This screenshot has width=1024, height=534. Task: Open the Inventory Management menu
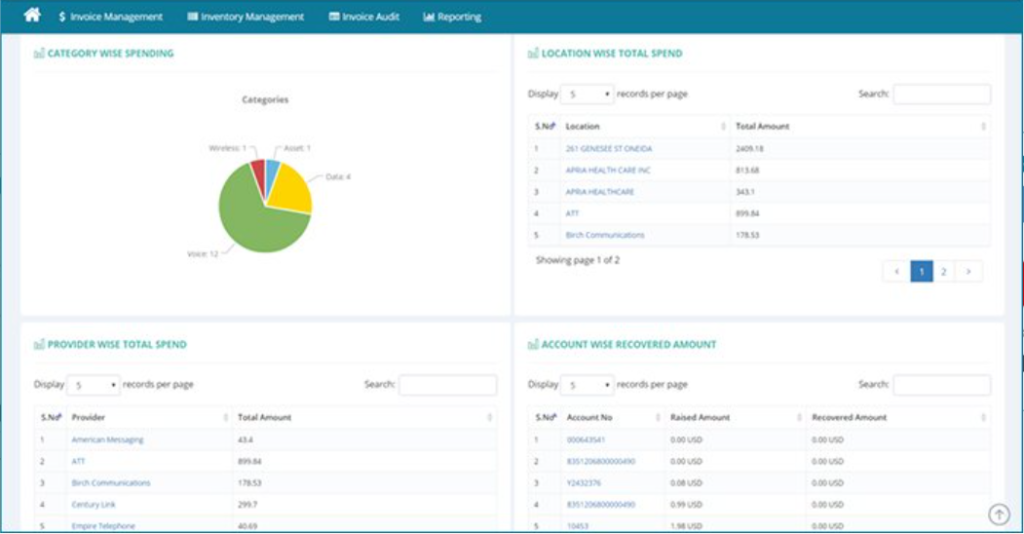pyautogui.click(x=246, y=17)
